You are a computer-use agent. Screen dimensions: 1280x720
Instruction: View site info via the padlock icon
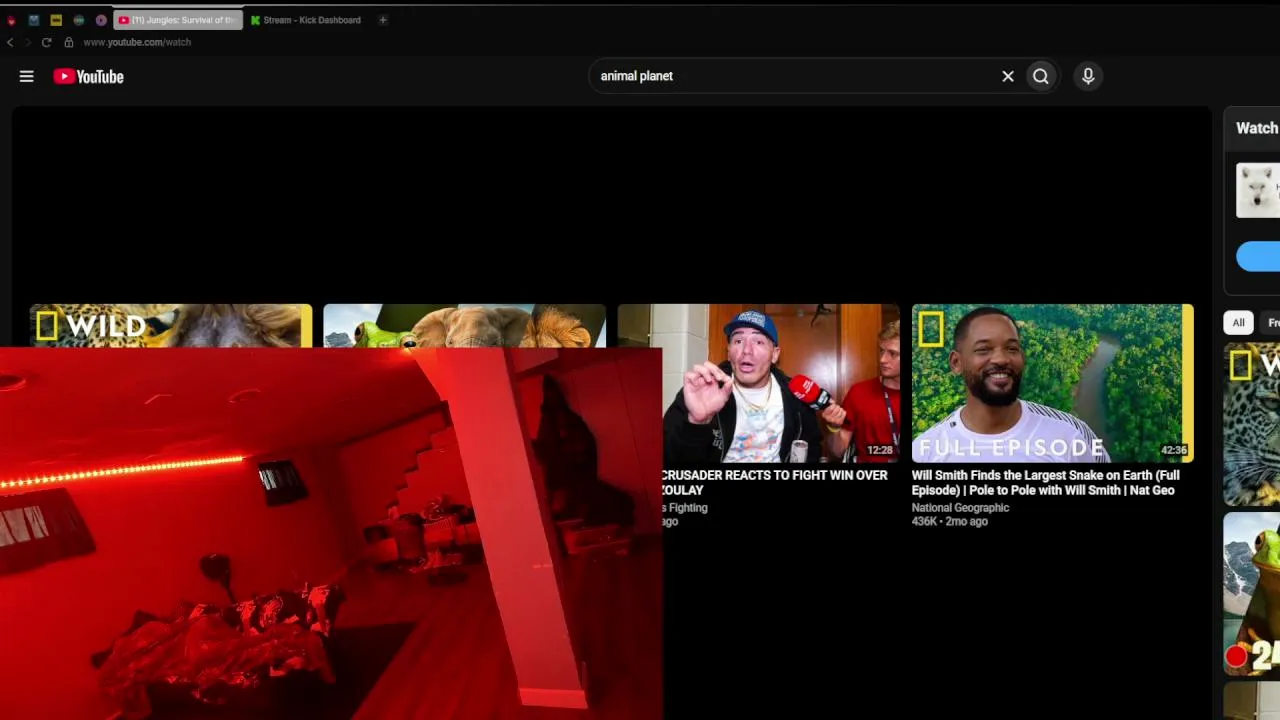pyautogui.click(x=69, y=42)
